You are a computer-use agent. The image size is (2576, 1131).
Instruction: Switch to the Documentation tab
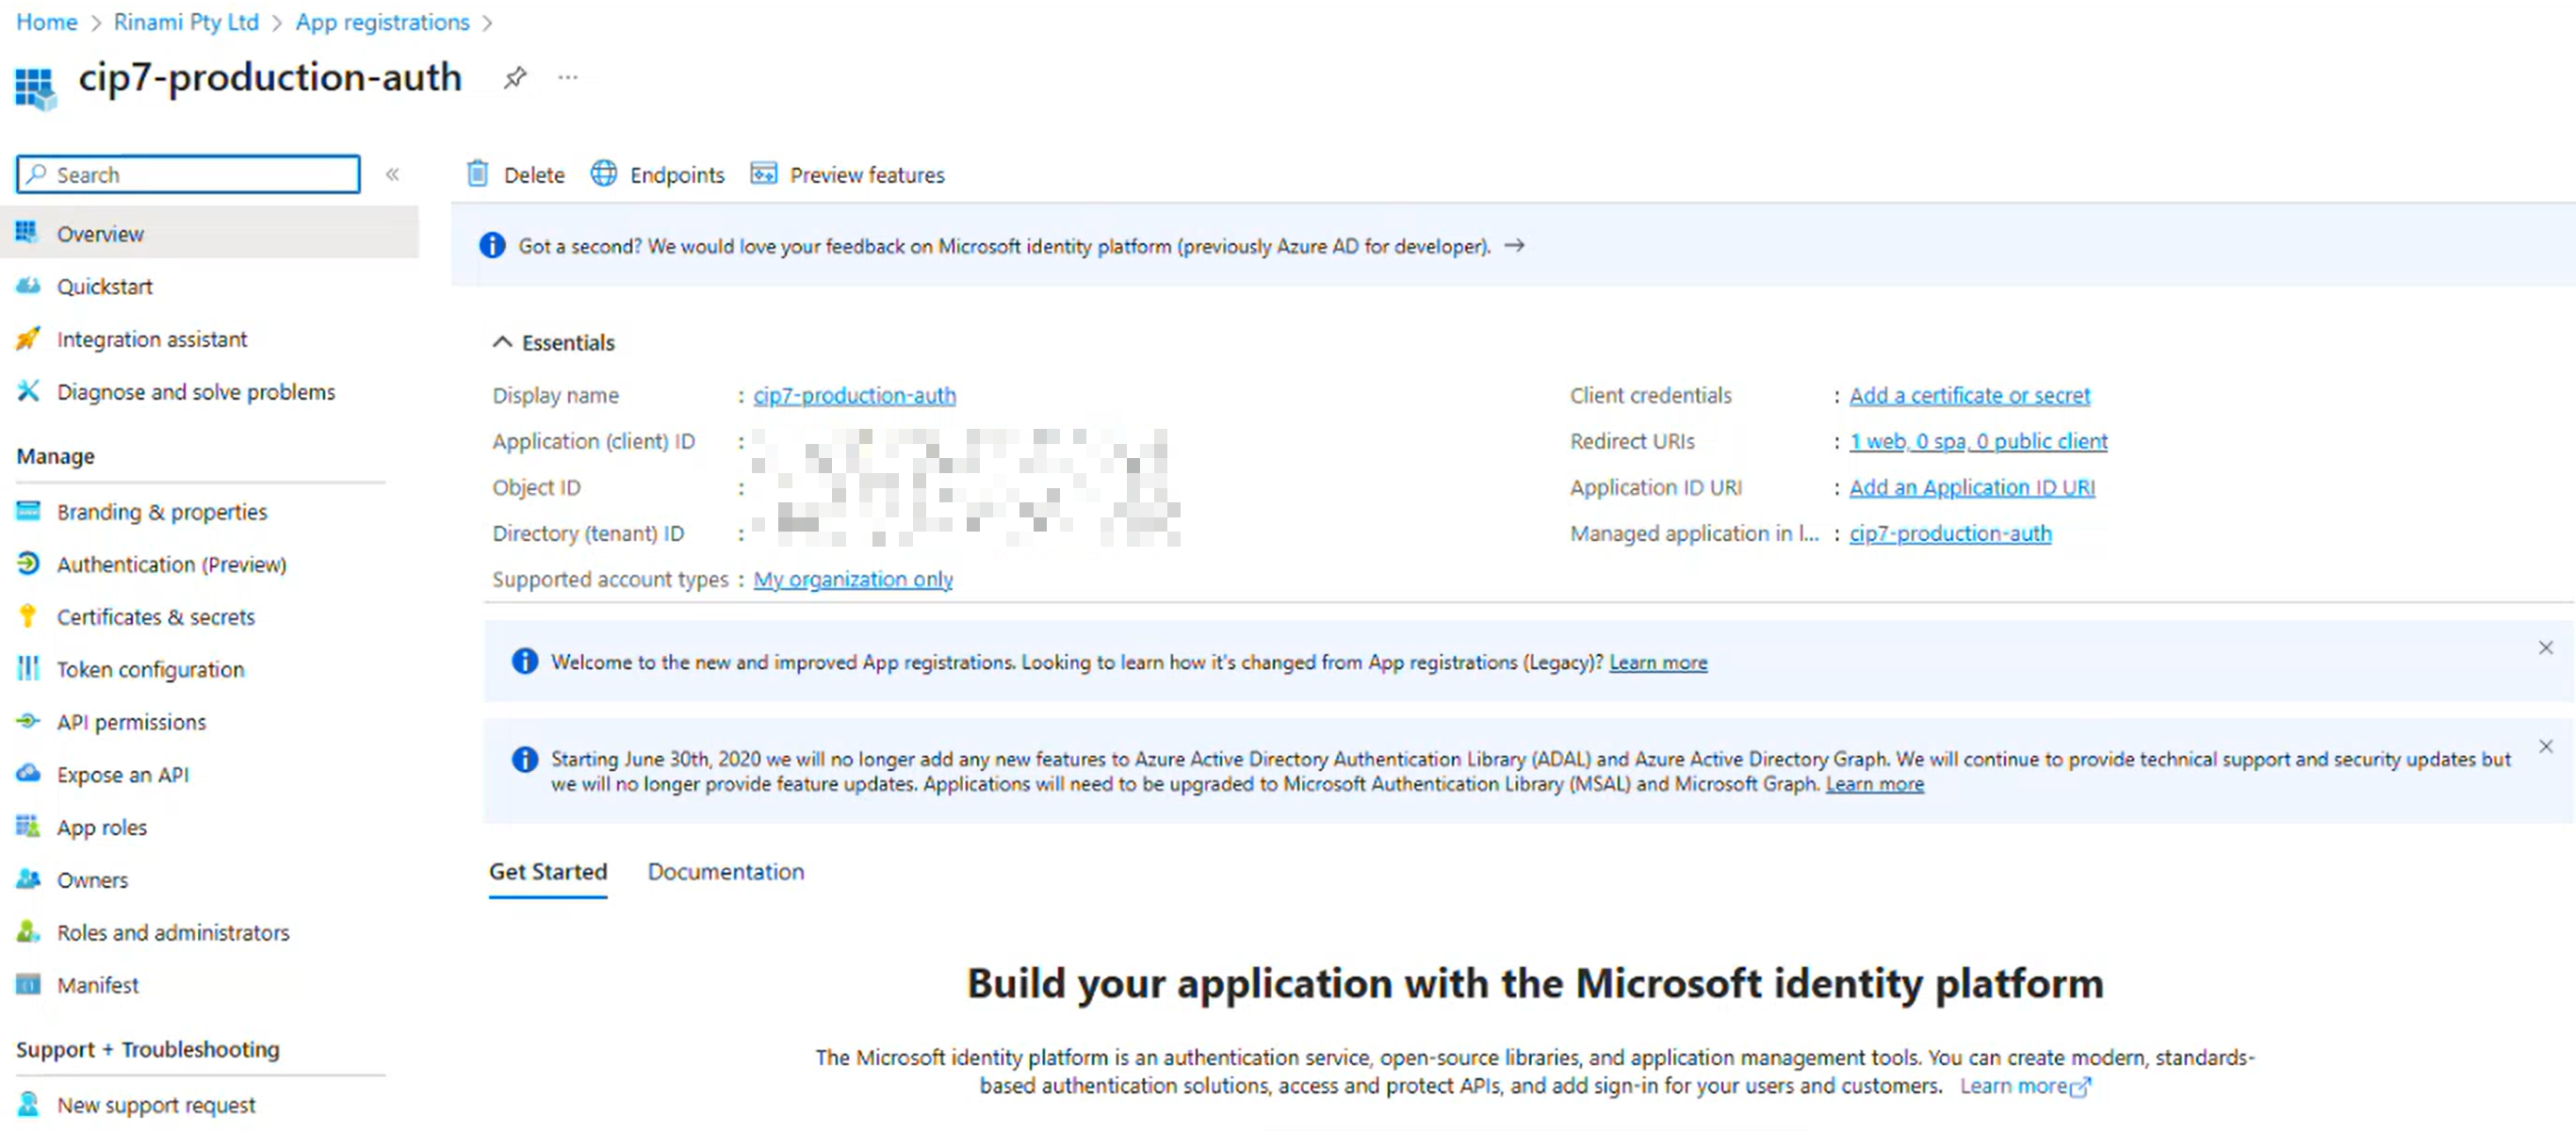[726, 871]
